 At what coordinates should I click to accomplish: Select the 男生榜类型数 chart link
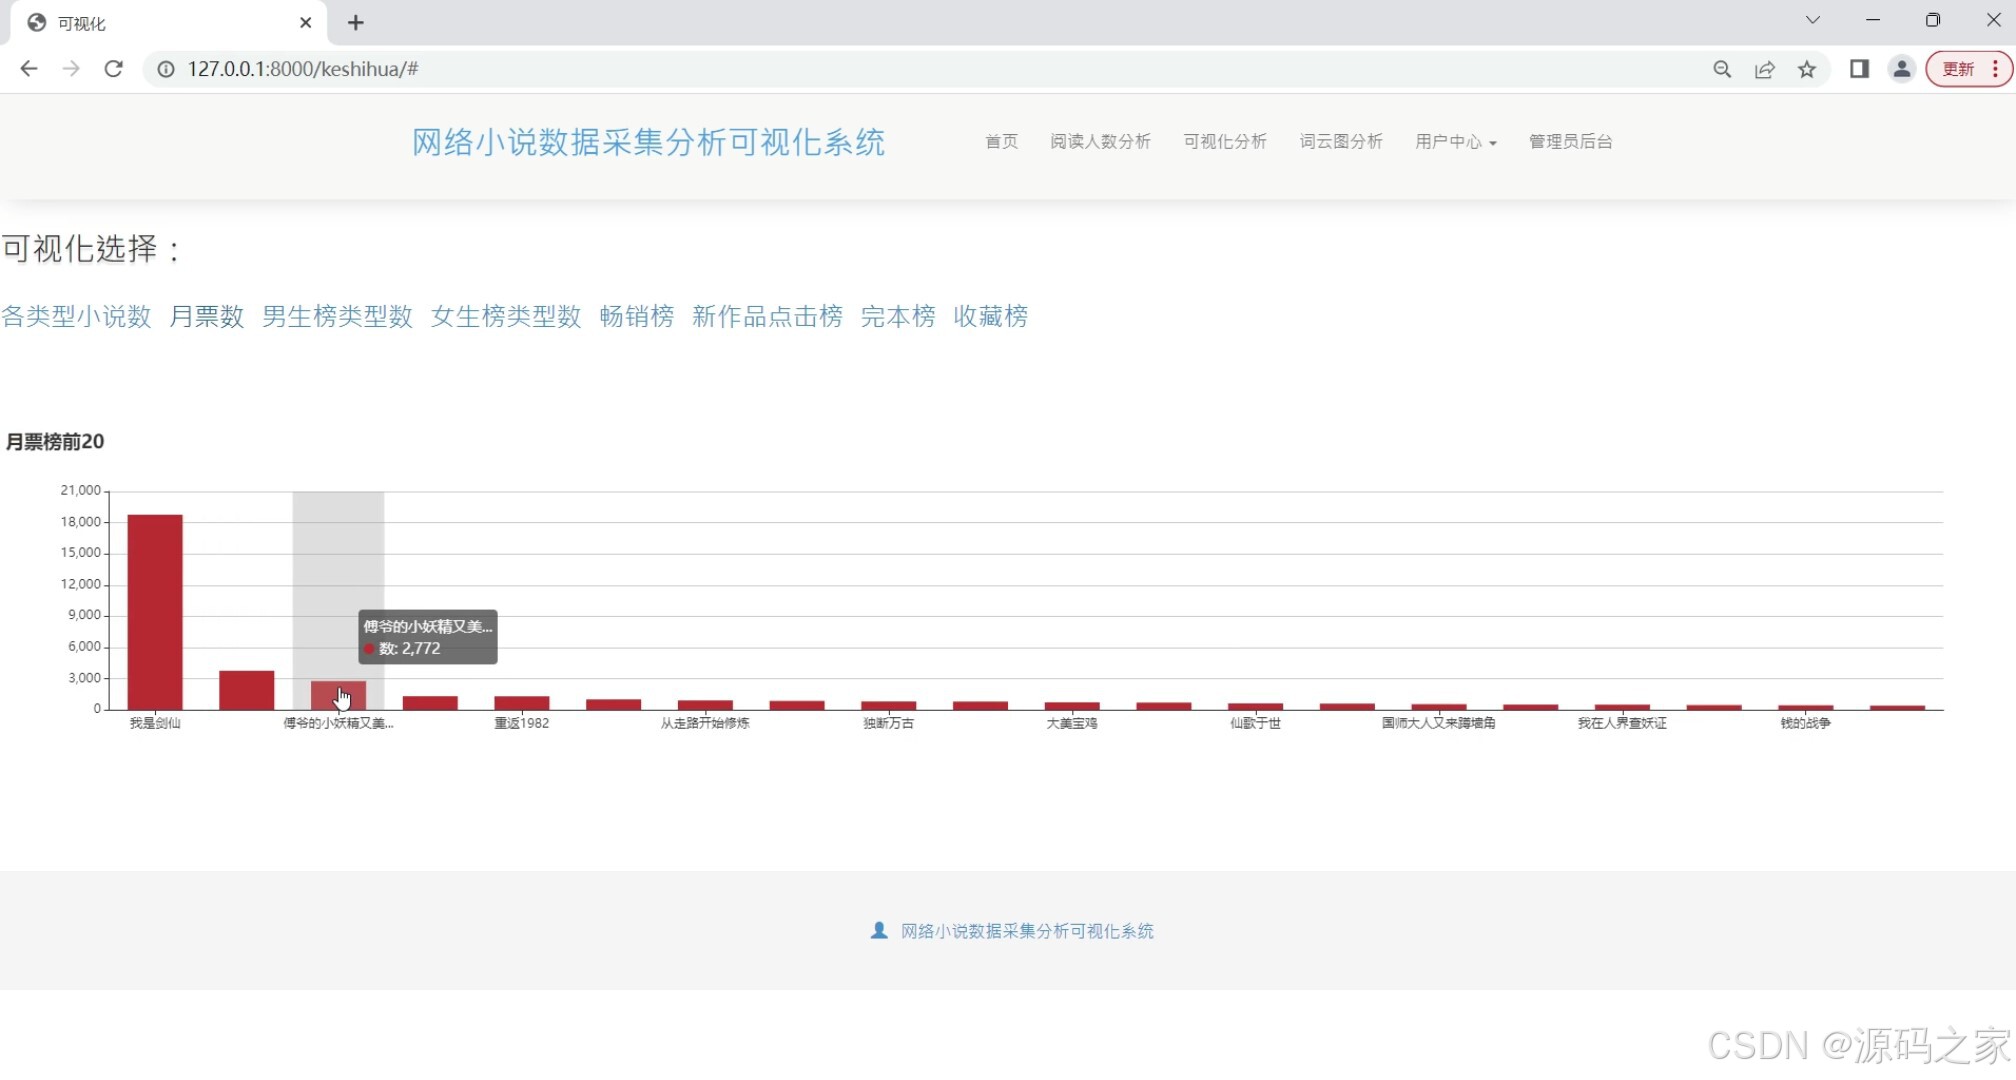(337, 317)
